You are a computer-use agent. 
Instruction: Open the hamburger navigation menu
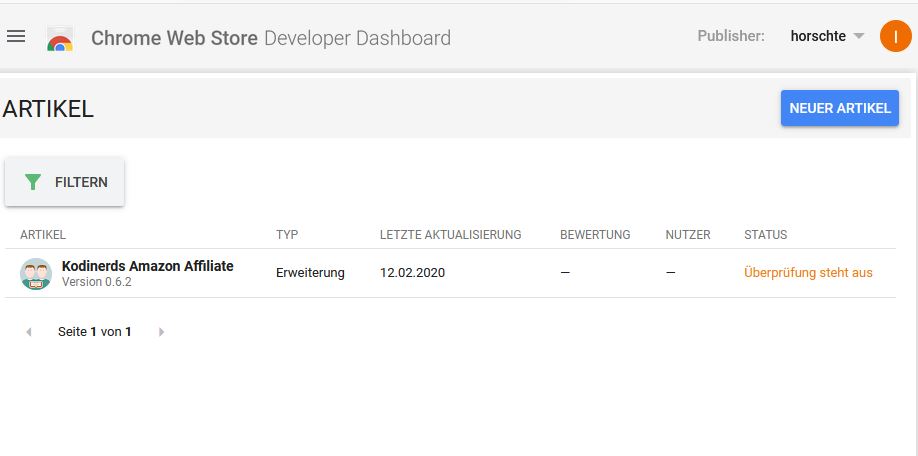click(x=16, y=36)
